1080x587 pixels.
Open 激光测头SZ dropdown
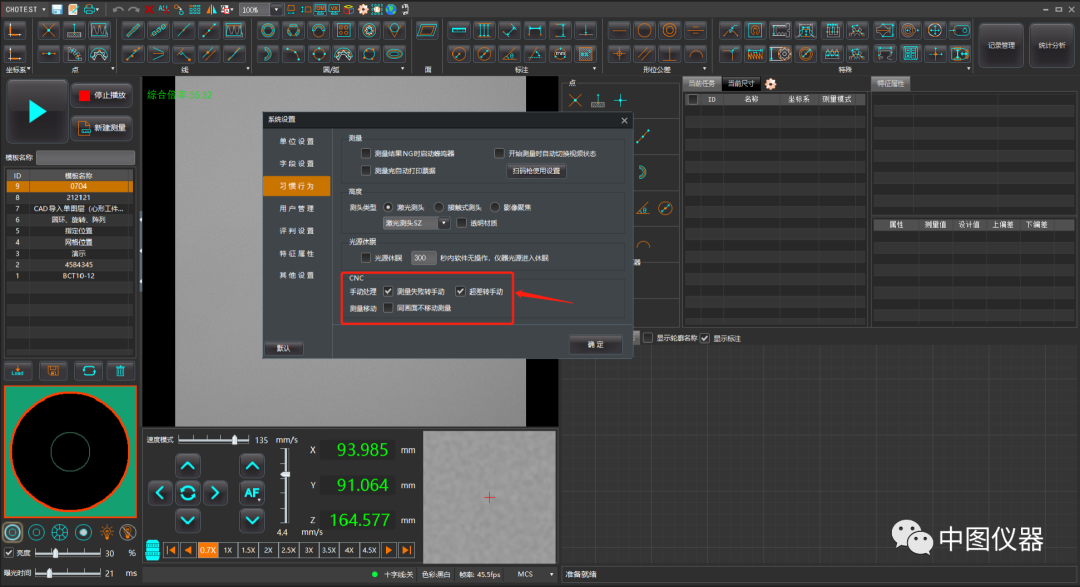click(x=444, y=223)
